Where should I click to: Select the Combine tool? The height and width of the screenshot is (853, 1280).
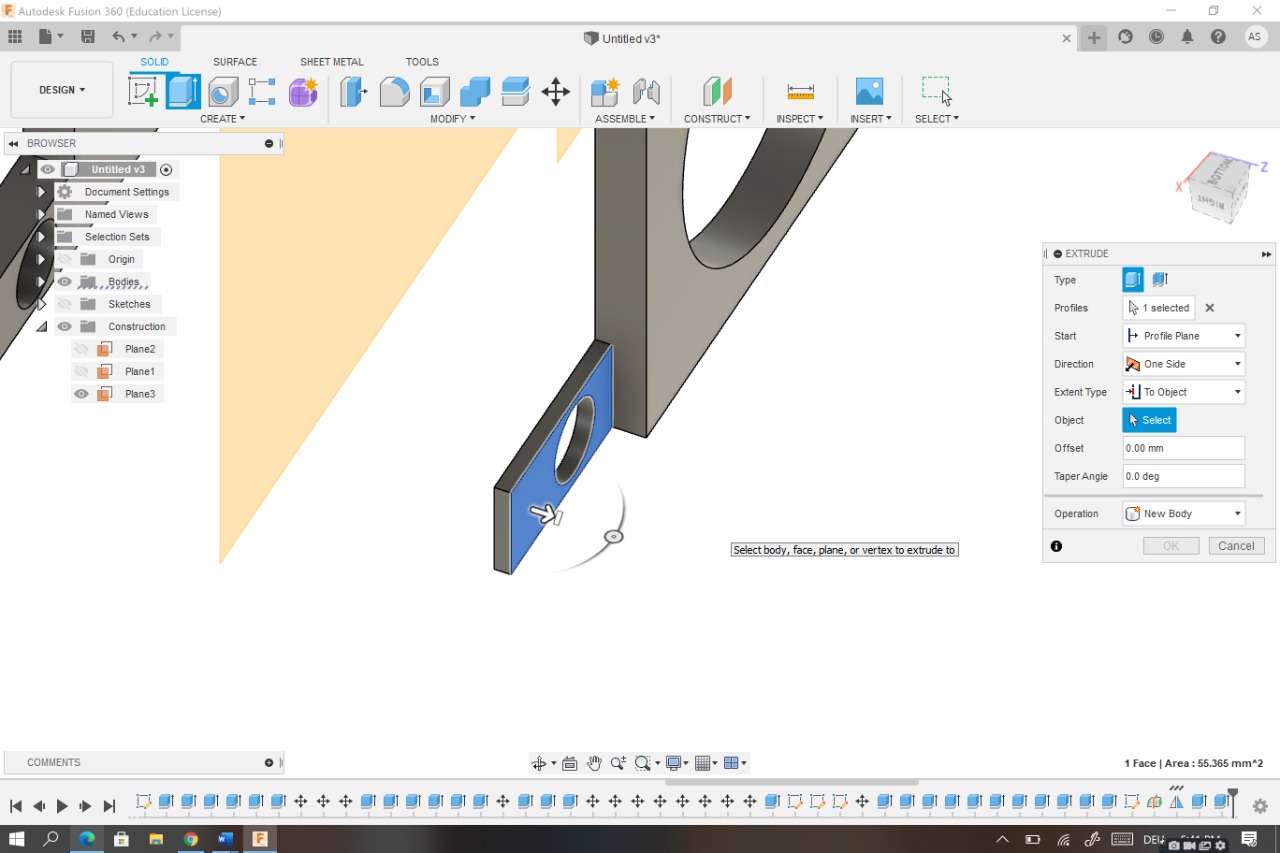(475, 92)
